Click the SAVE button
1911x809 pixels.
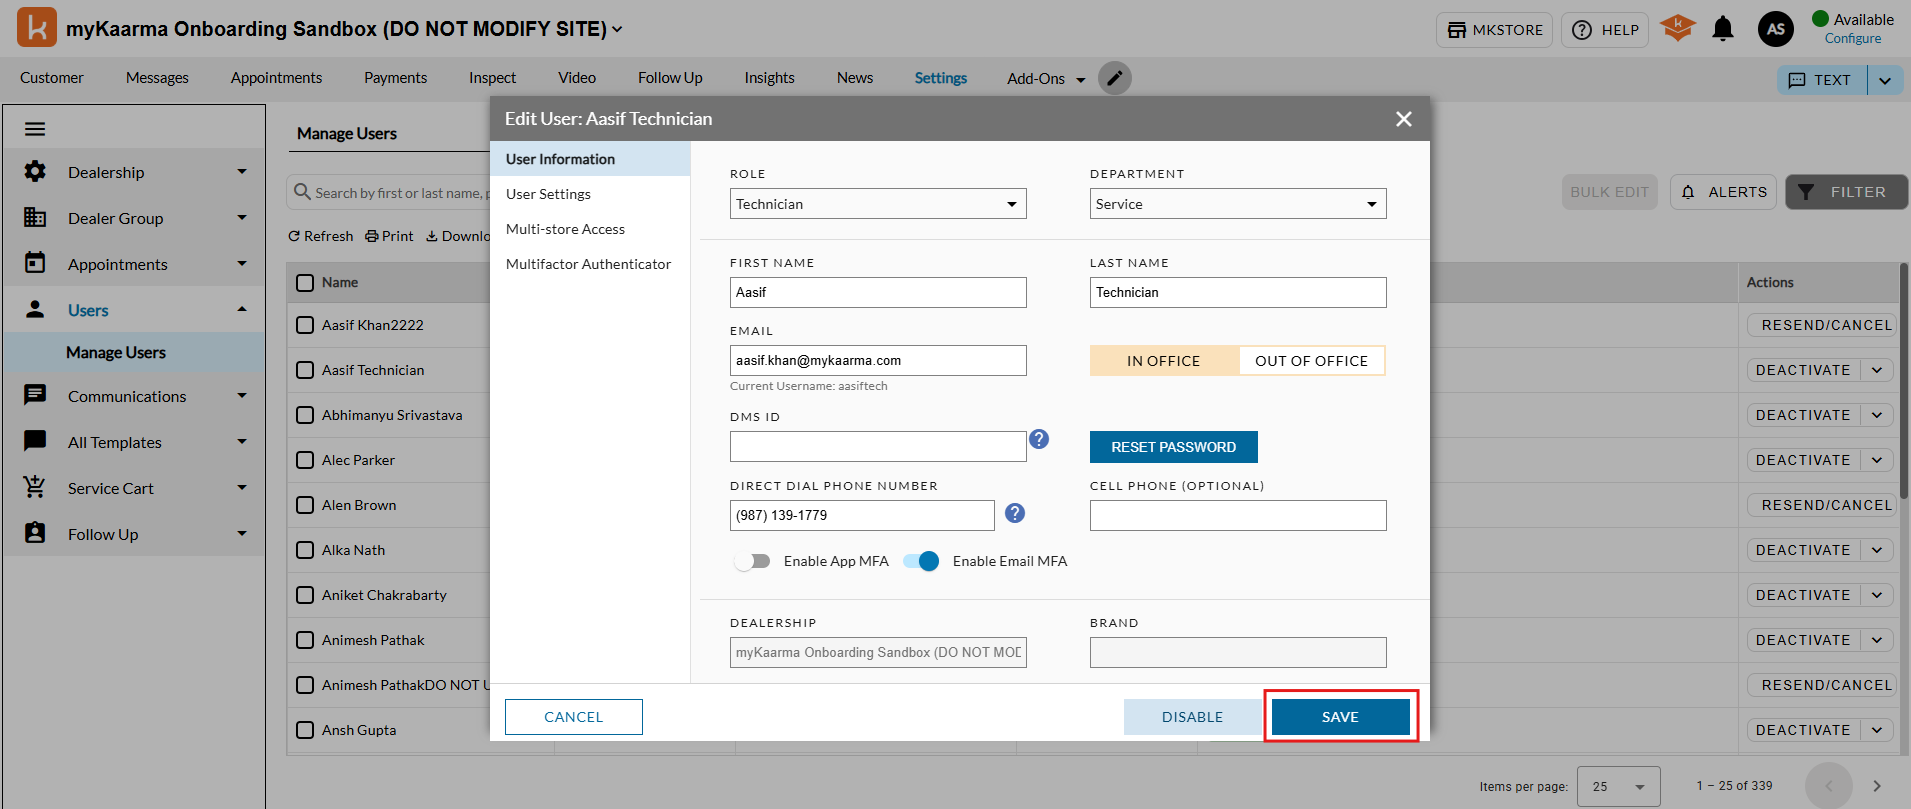point(1340,717)
